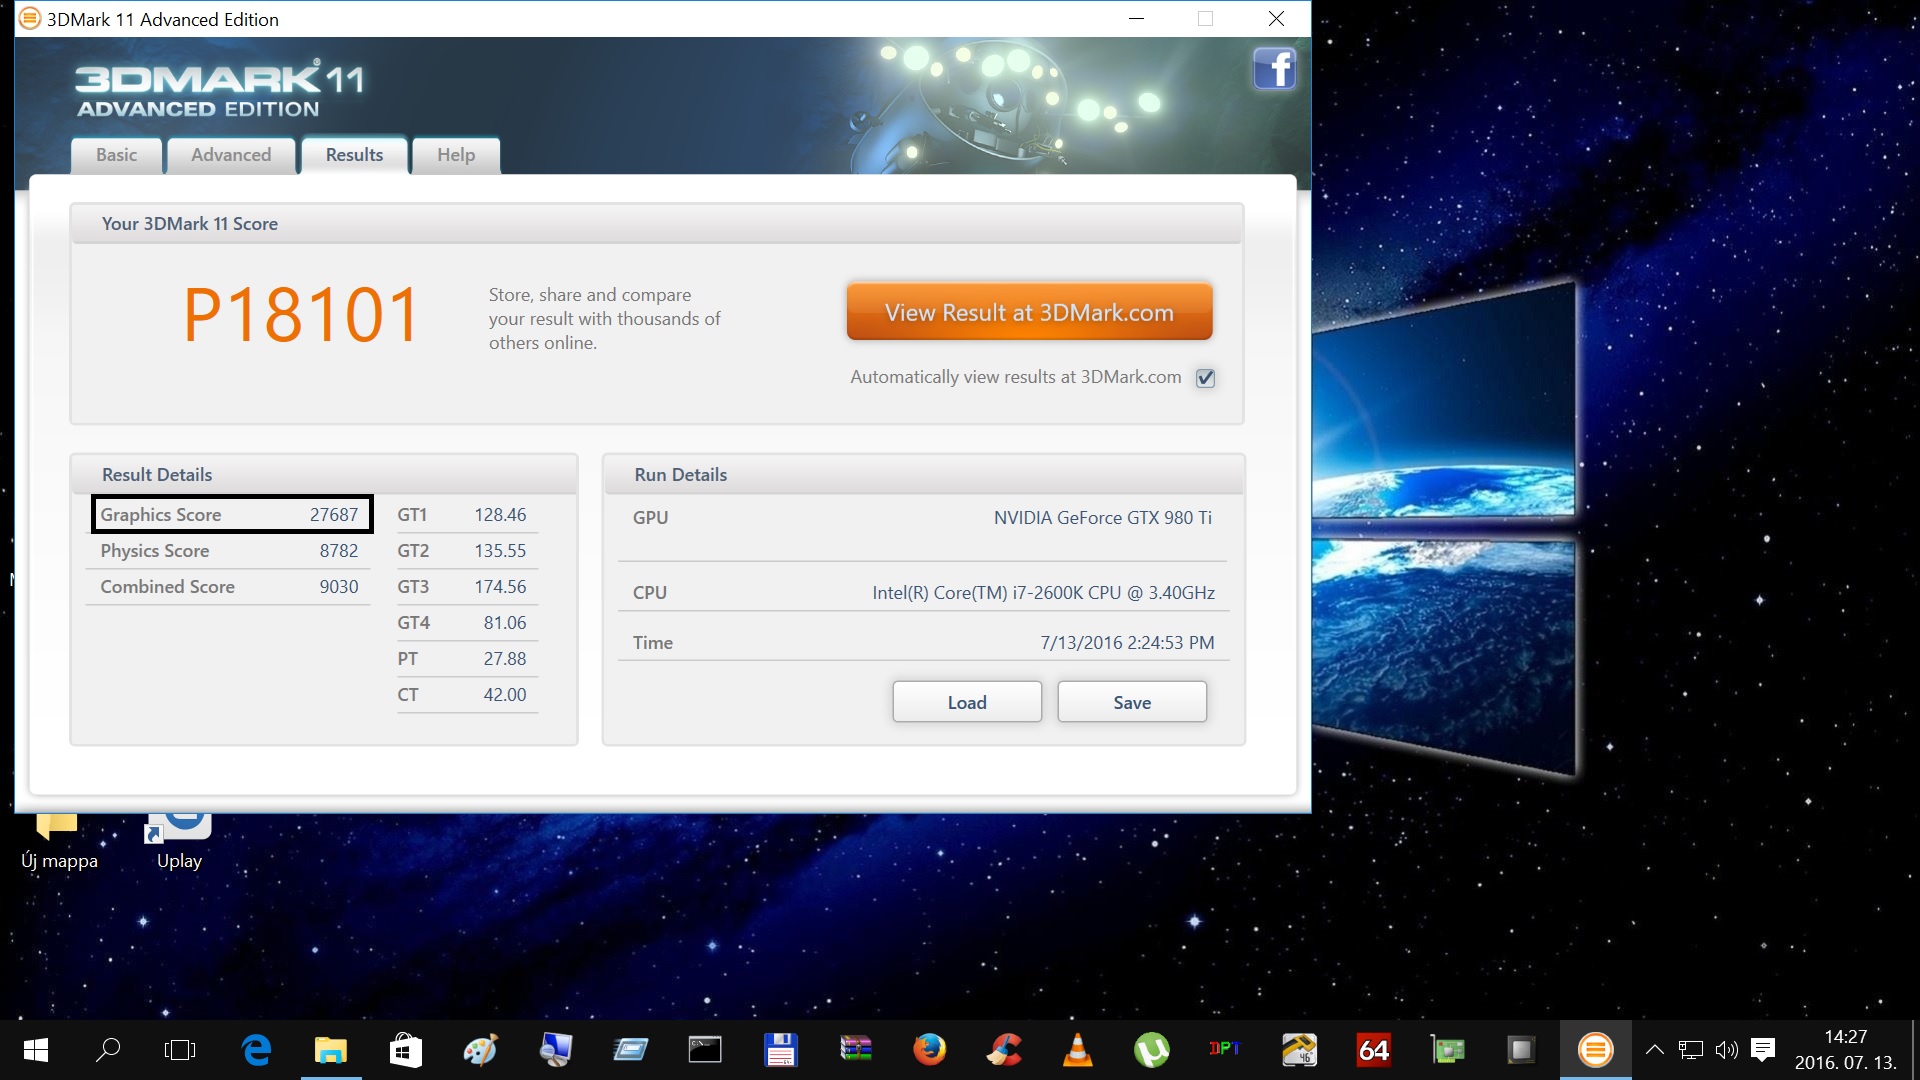Click the Save button

(1132, 702)
